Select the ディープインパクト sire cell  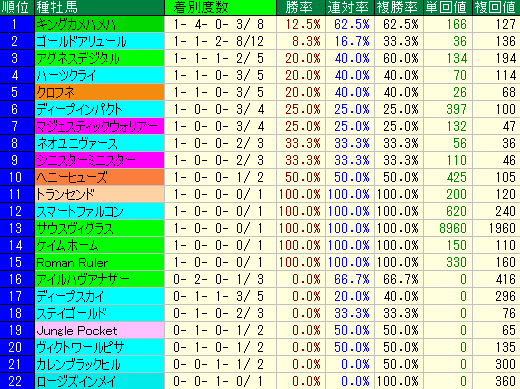click(x=99, y=109)
